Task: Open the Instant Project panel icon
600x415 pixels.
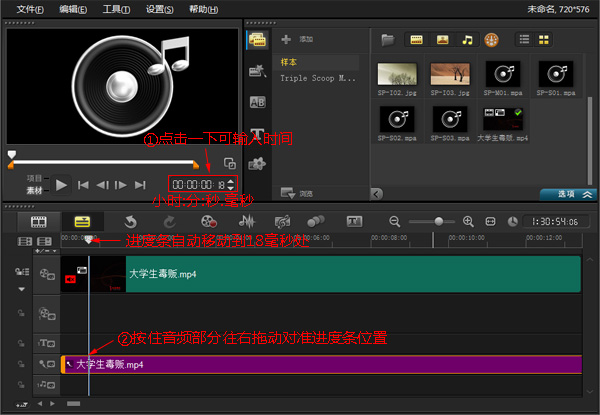Action: [x=257, y=71]
